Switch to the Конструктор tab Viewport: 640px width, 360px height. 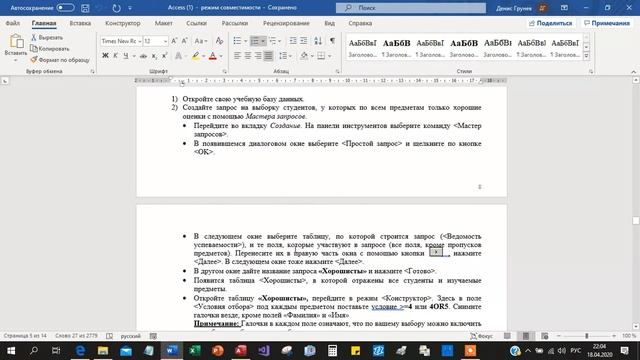tap(122, 23)
